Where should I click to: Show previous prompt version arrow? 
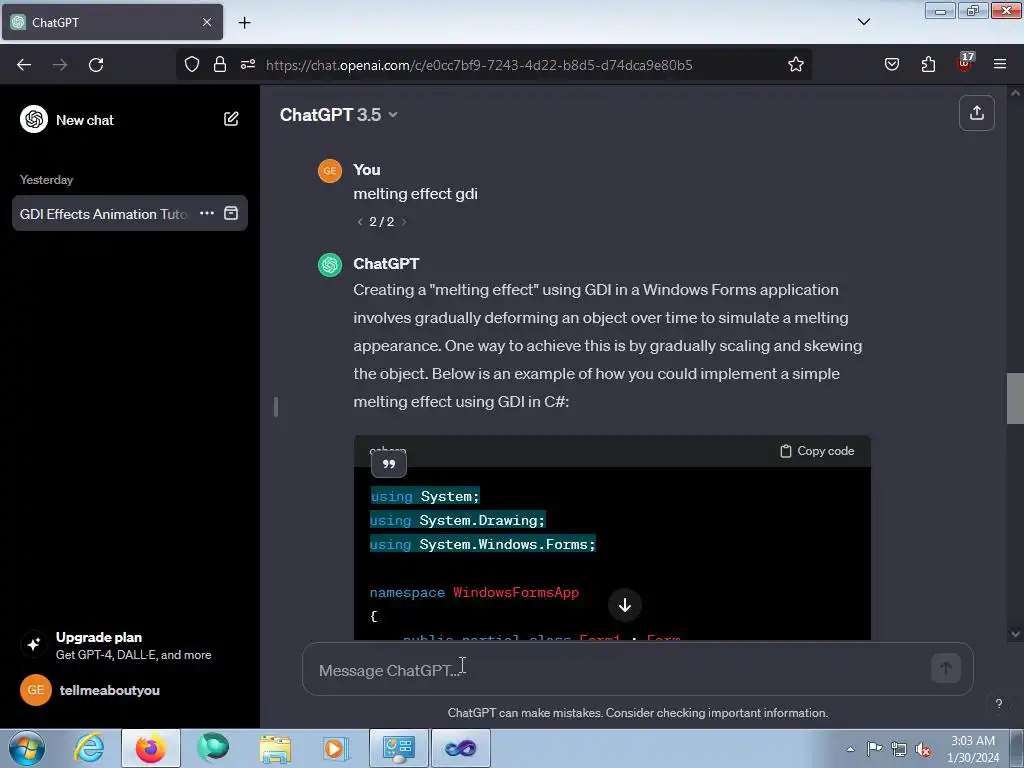tap(360, 222)
